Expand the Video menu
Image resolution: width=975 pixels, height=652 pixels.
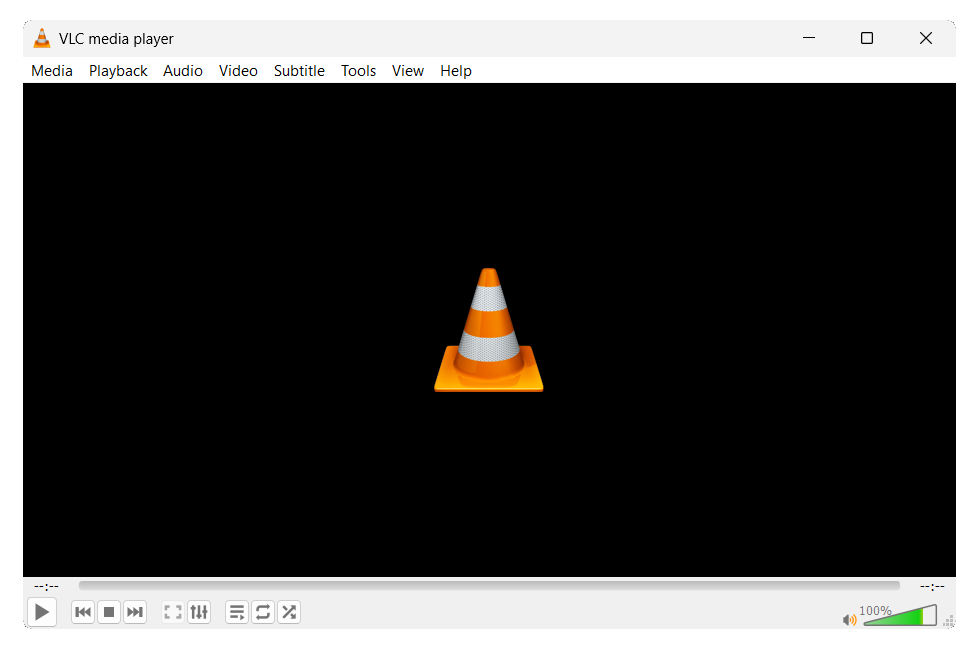(x=238, y=71)
